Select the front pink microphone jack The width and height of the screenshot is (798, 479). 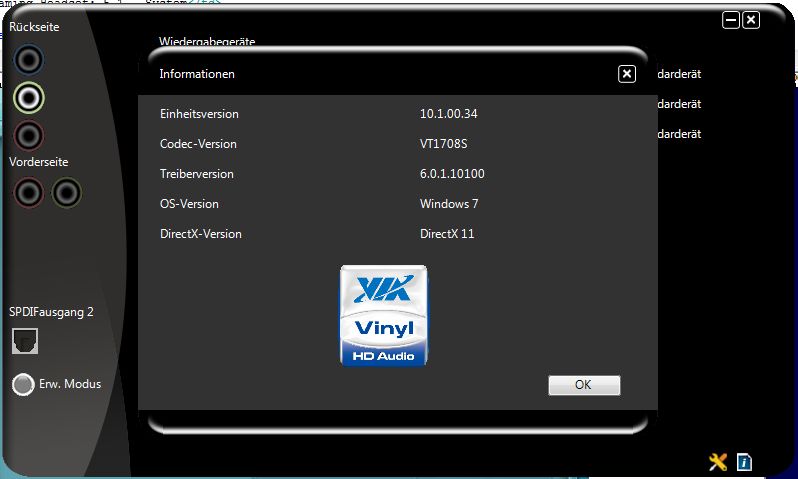point(28,193)
